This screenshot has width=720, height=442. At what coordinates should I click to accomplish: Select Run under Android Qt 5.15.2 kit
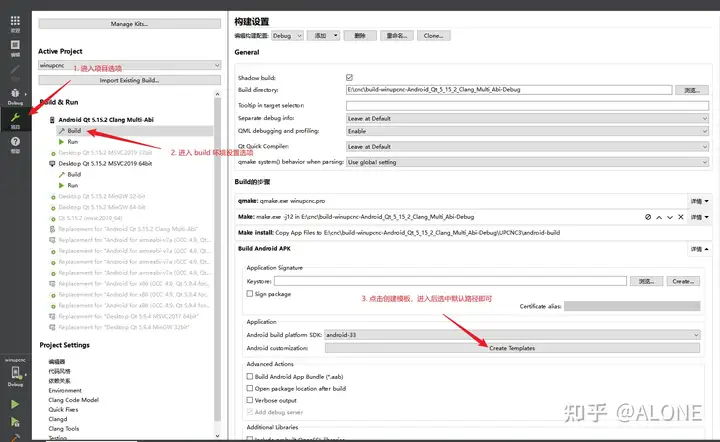pyautogui.click(x=73, y=142)
